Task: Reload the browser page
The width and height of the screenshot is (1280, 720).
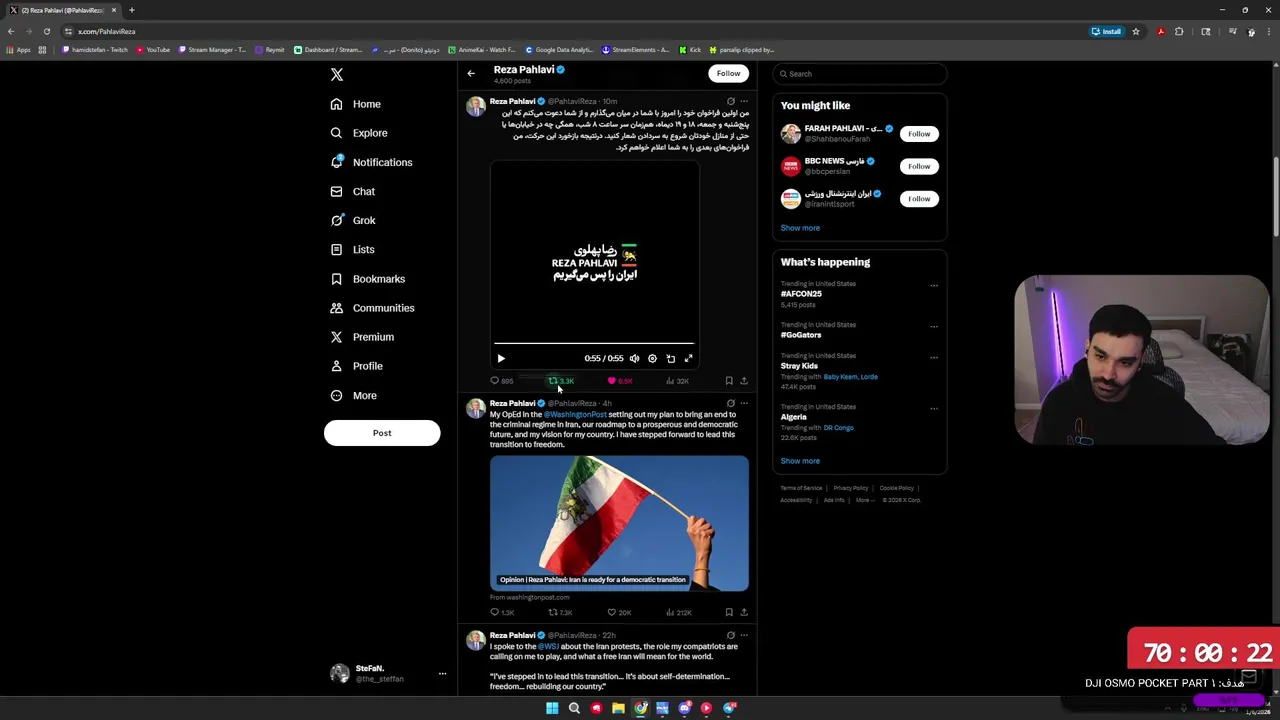Action: tap(46, 32)
